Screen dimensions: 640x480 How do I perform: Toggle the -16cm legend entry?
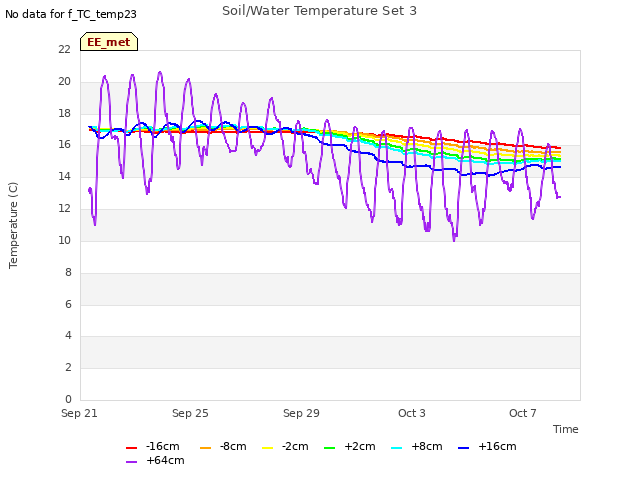click(153, 447)
